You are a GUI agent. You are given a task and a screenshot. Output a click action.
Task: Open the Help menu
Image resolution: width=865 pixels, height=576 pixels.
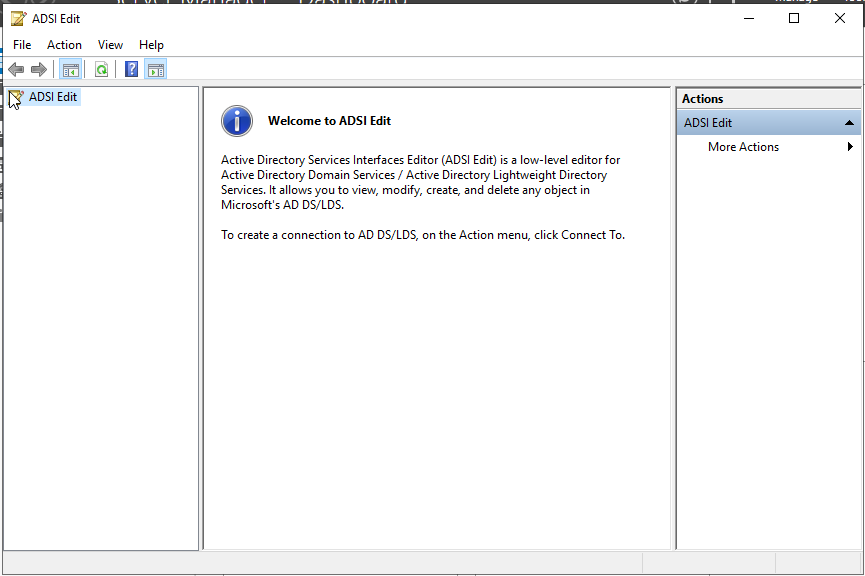click(x=151, y=45)
